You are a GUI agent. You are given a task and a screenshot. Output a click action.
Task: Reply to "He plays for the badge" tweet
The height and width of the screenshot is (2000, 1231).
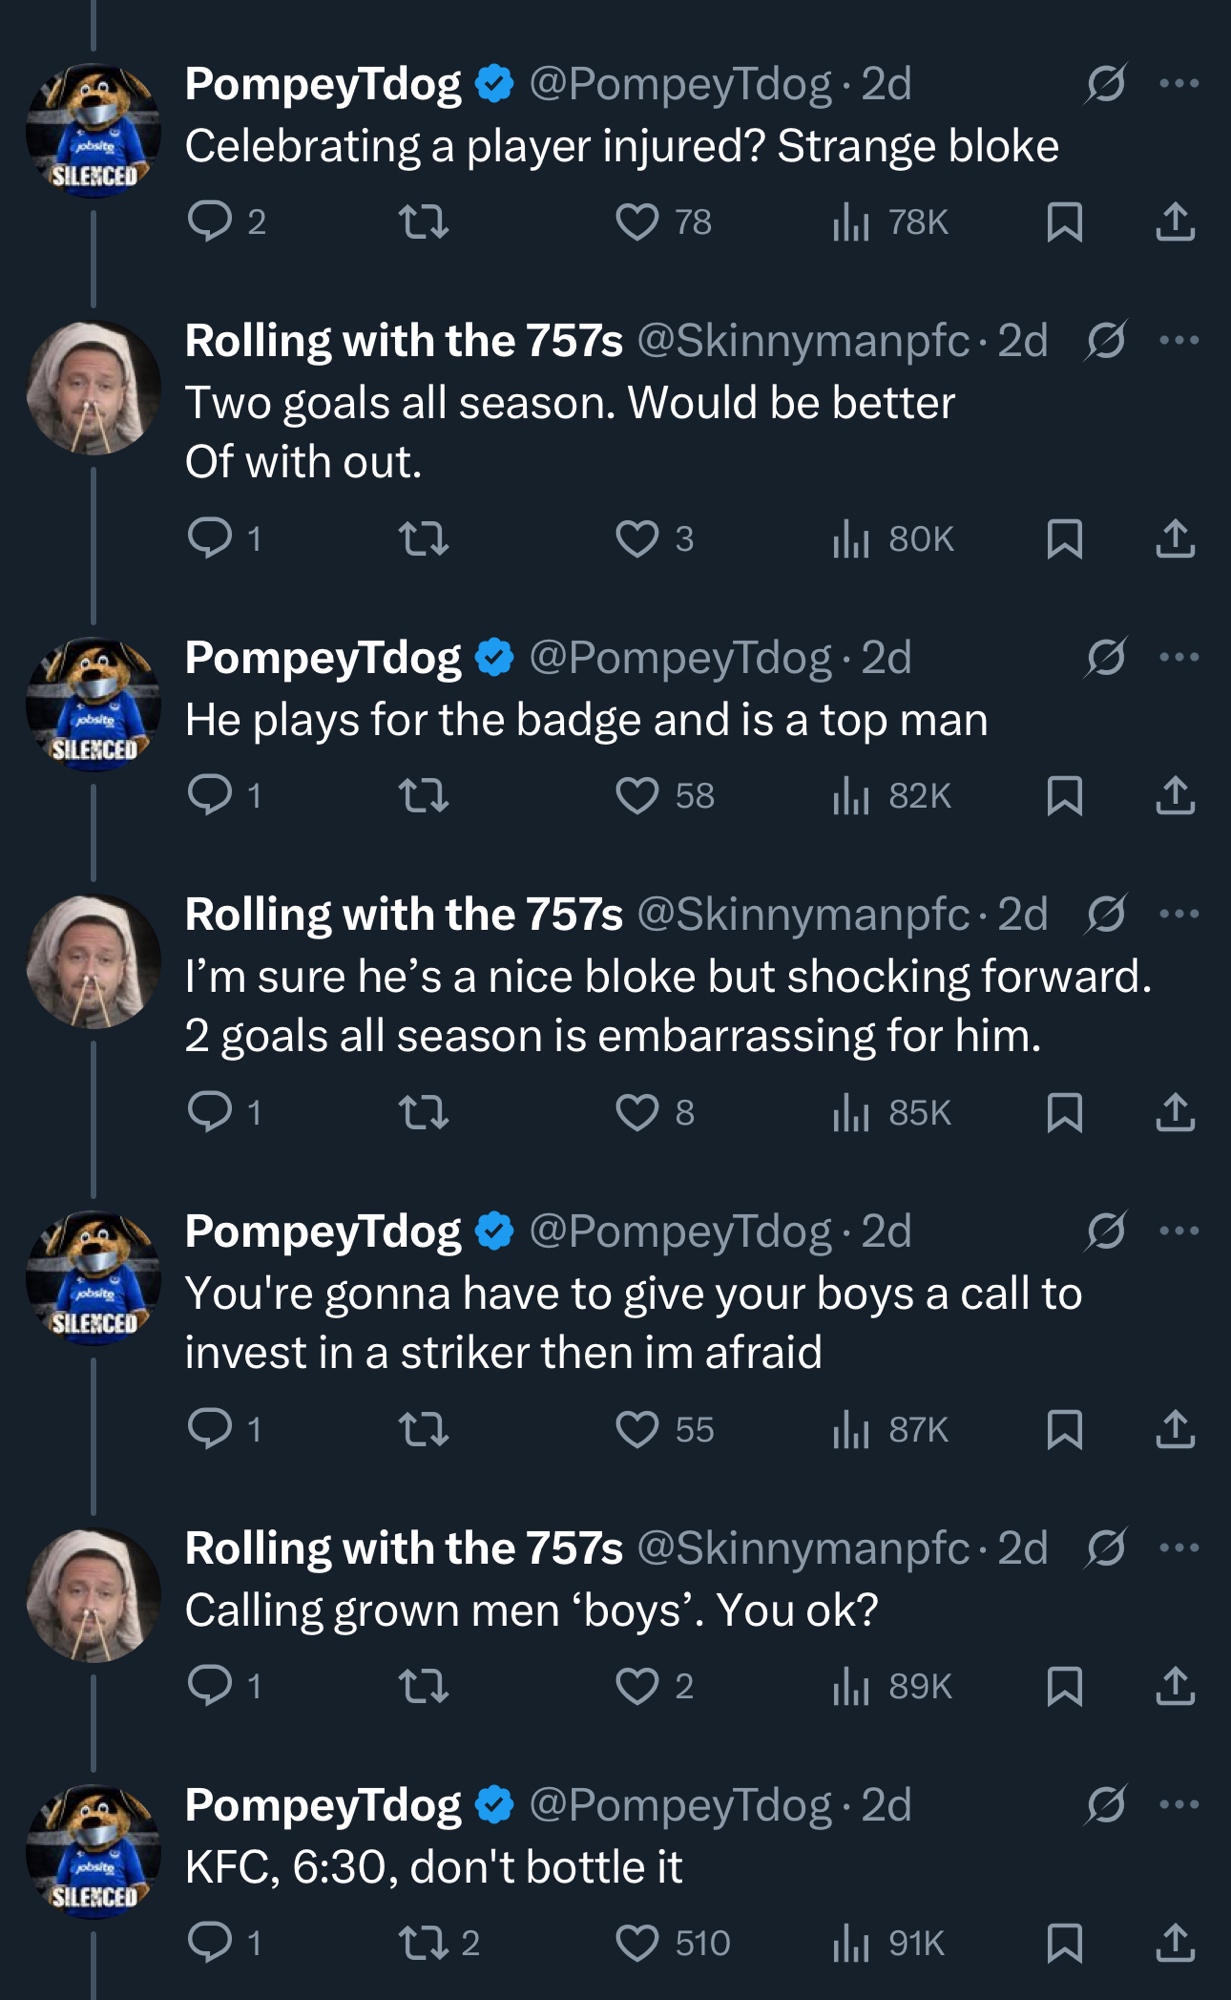point(210,796)
